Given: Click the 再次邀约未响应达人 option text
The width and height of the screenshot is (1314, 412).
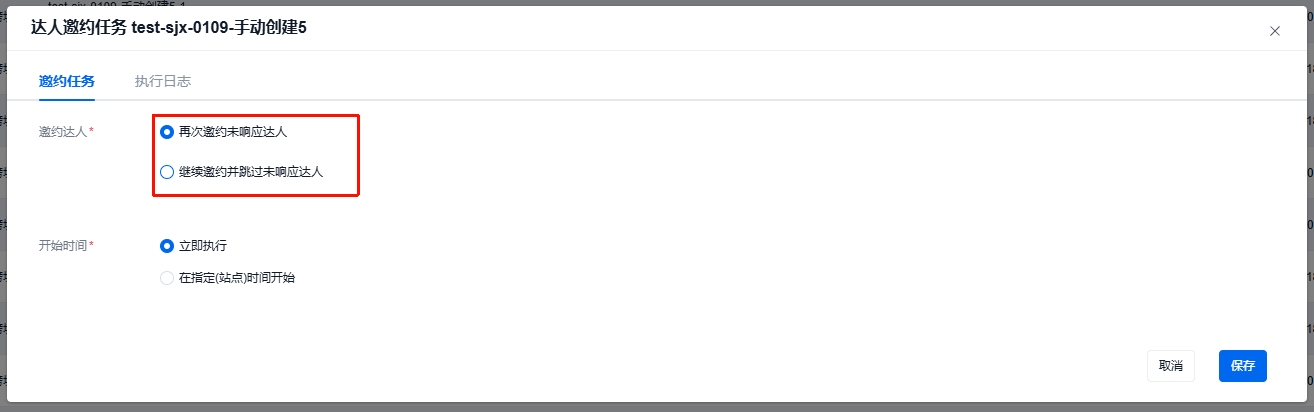Looking at the screenshot, I should 233,132.
